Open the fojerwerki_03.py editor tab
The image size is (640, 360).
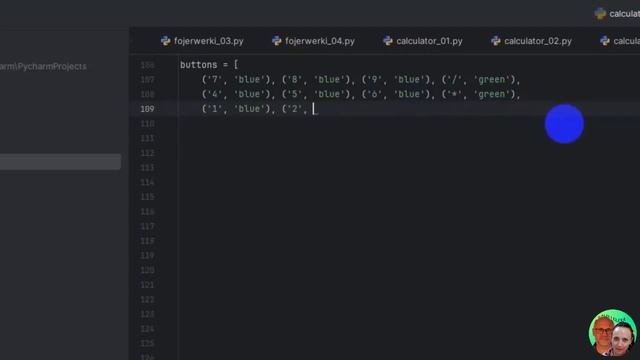202,41
